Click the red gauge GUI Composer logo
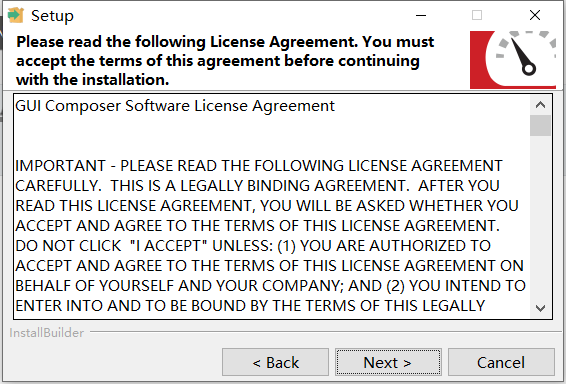The image size is (566, 384). tap(513, 60)
